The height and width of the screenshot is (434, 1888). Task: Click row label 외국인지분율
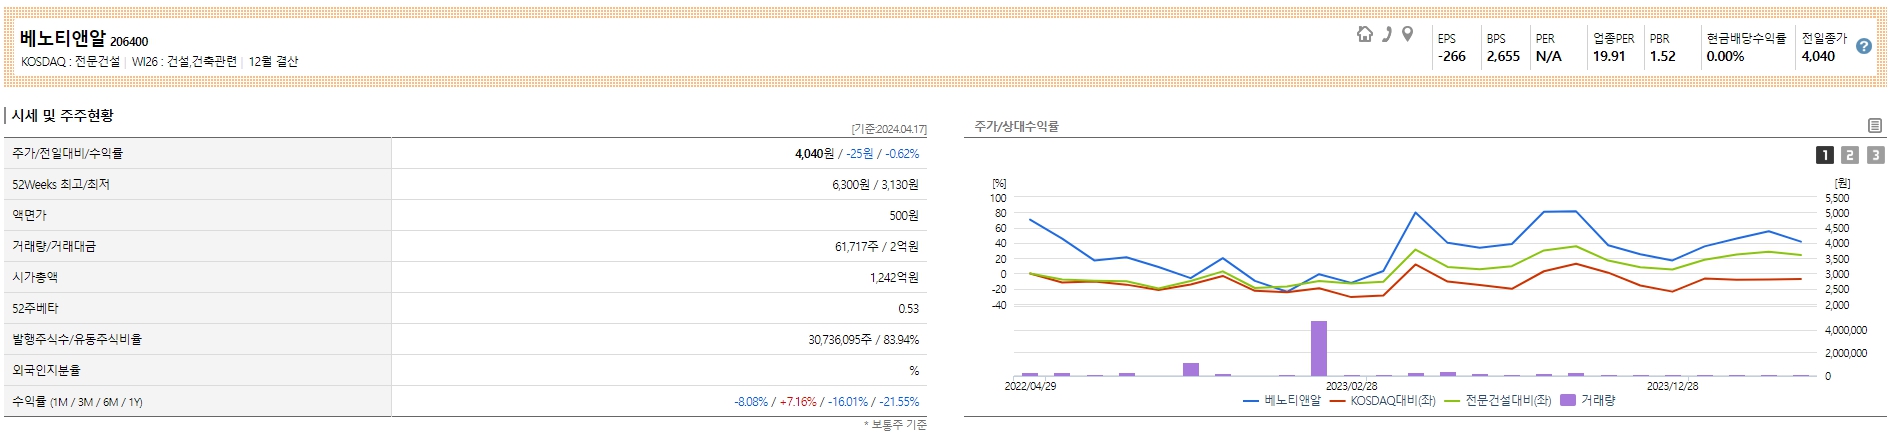click(x=46, y=370)
